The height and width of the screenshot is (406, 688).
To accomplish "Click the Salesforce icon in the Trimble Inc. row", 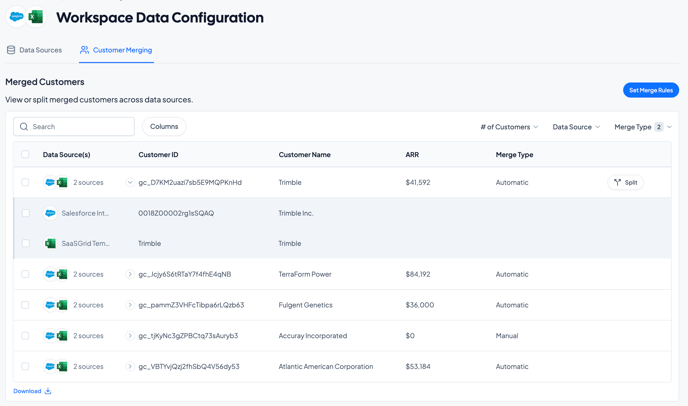I will 50,213.
